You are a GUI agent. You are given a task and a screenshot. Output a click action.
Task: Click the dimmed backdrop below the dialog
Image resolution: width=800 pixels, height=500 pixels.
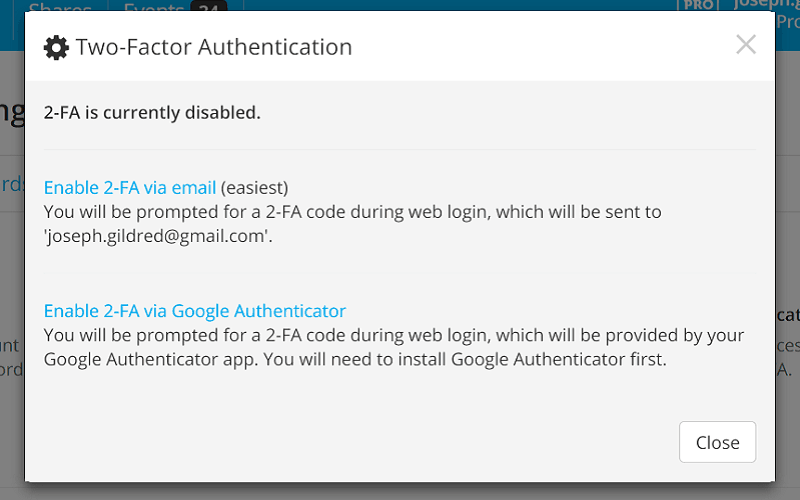[400, 491]
